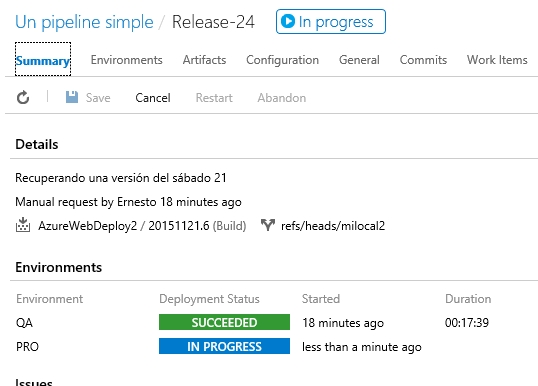Image resolution: width=538 pixels, height=386 pixels.
Task: Click the green SUCCEEDED status for QA
Action: (224, 322)
